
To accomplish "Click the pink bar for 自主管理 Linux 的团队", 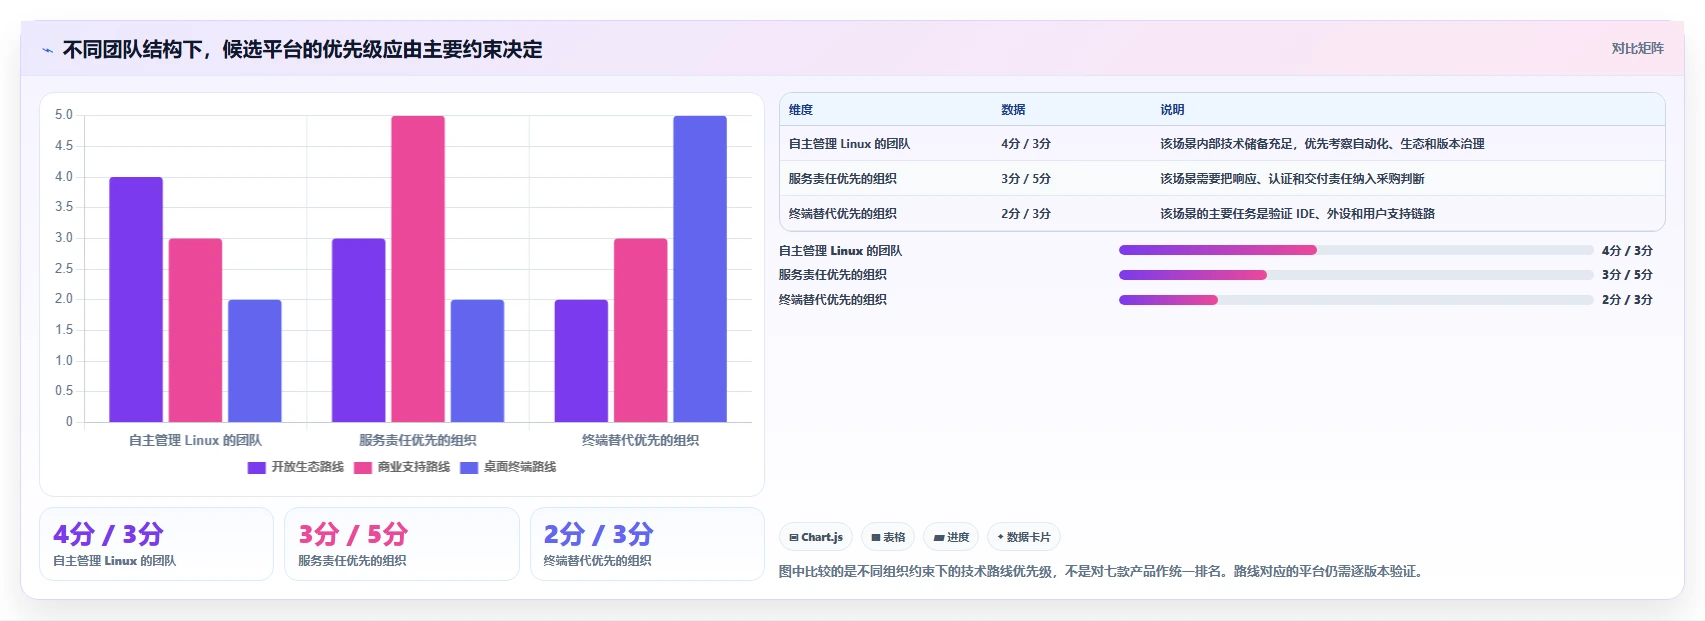I will [x=195, y=330].
